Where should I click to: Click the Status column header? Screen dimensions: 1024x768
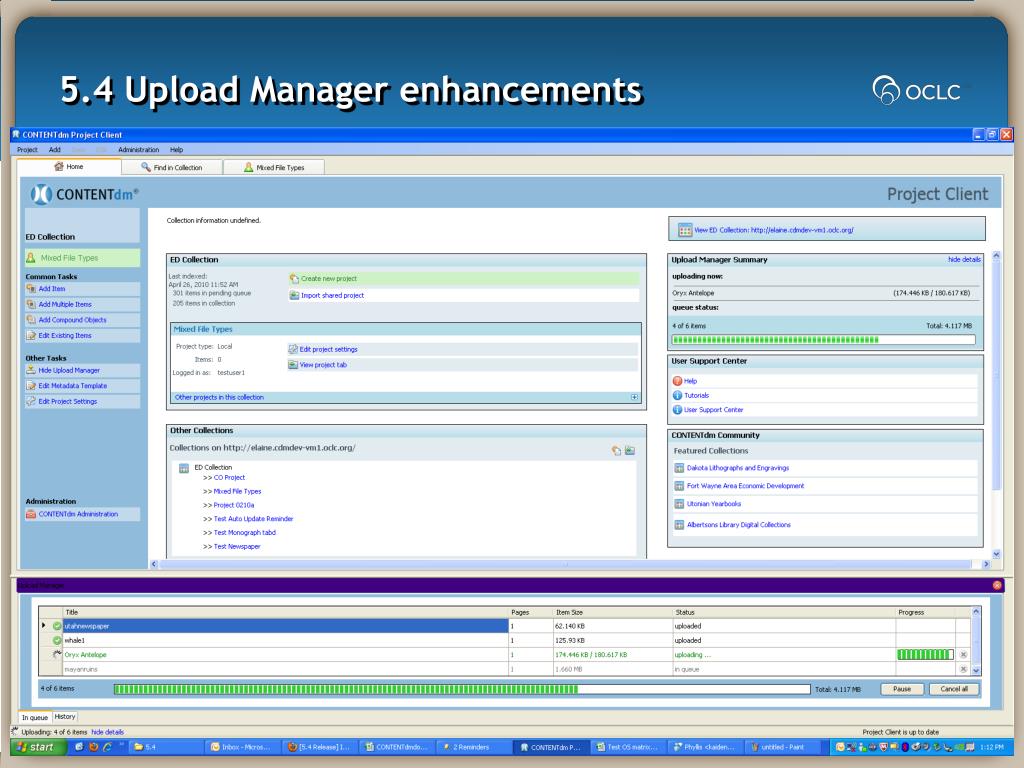click(x=784, y=612)
